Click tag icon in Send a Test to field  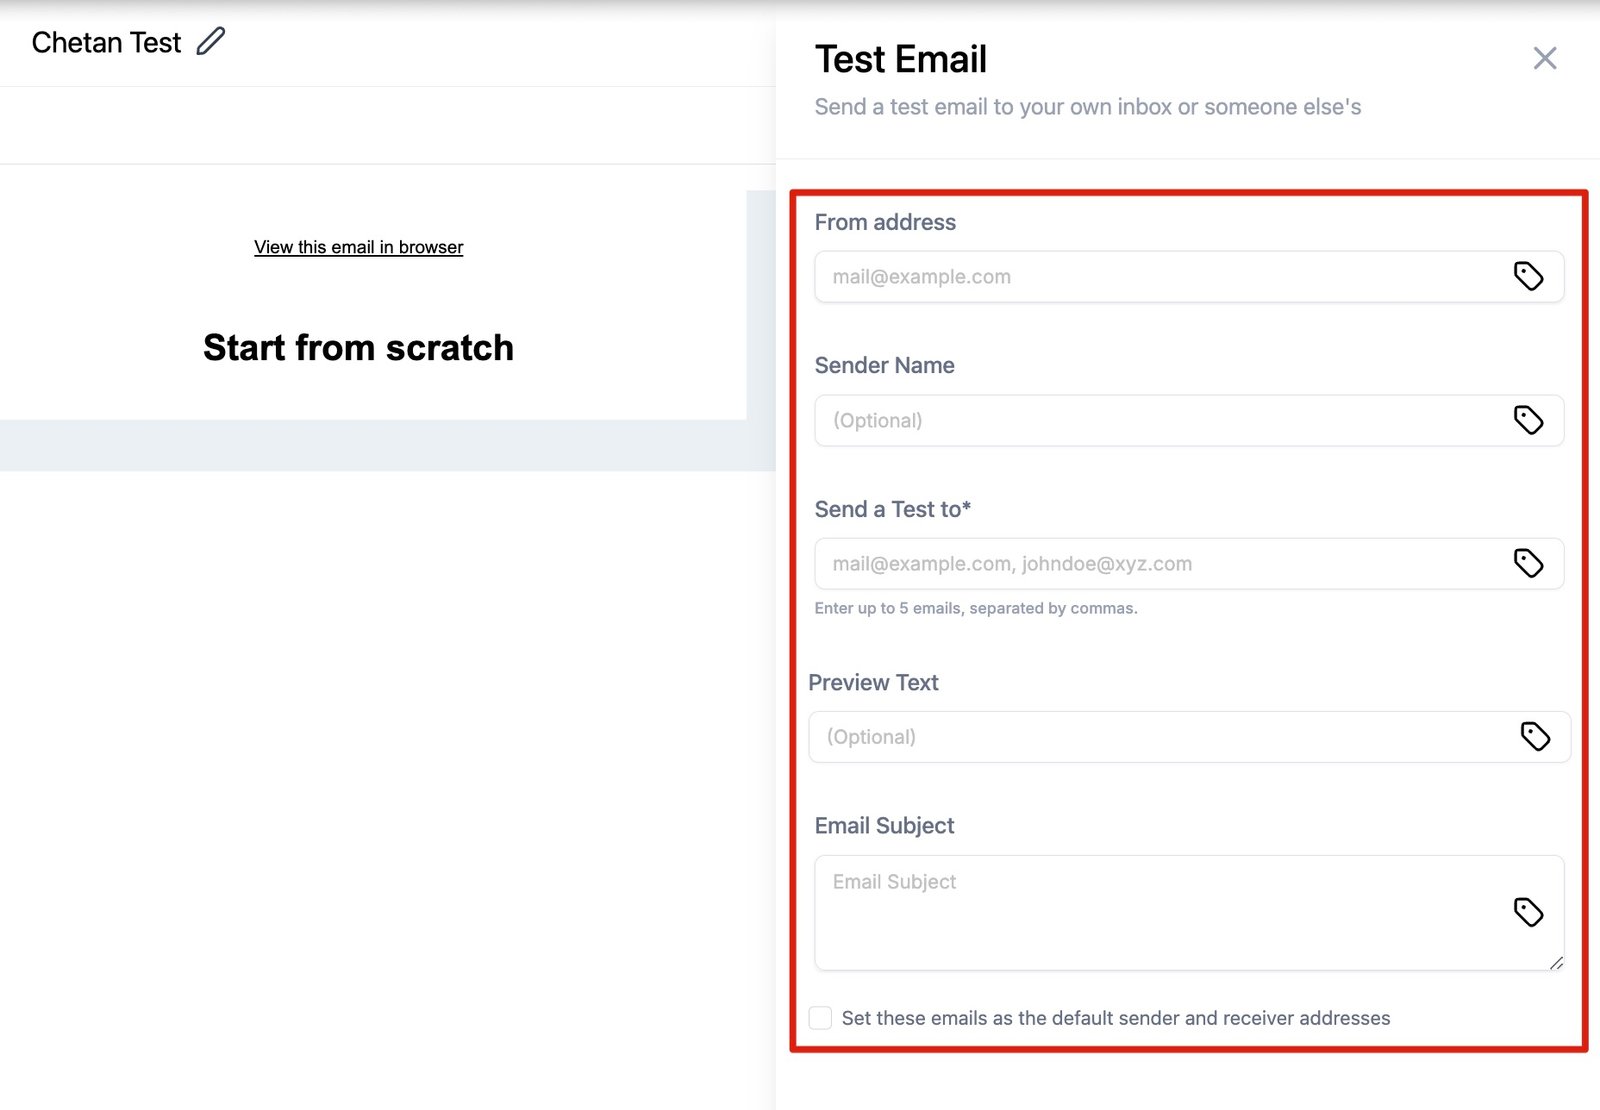(x=1528, y=563)
